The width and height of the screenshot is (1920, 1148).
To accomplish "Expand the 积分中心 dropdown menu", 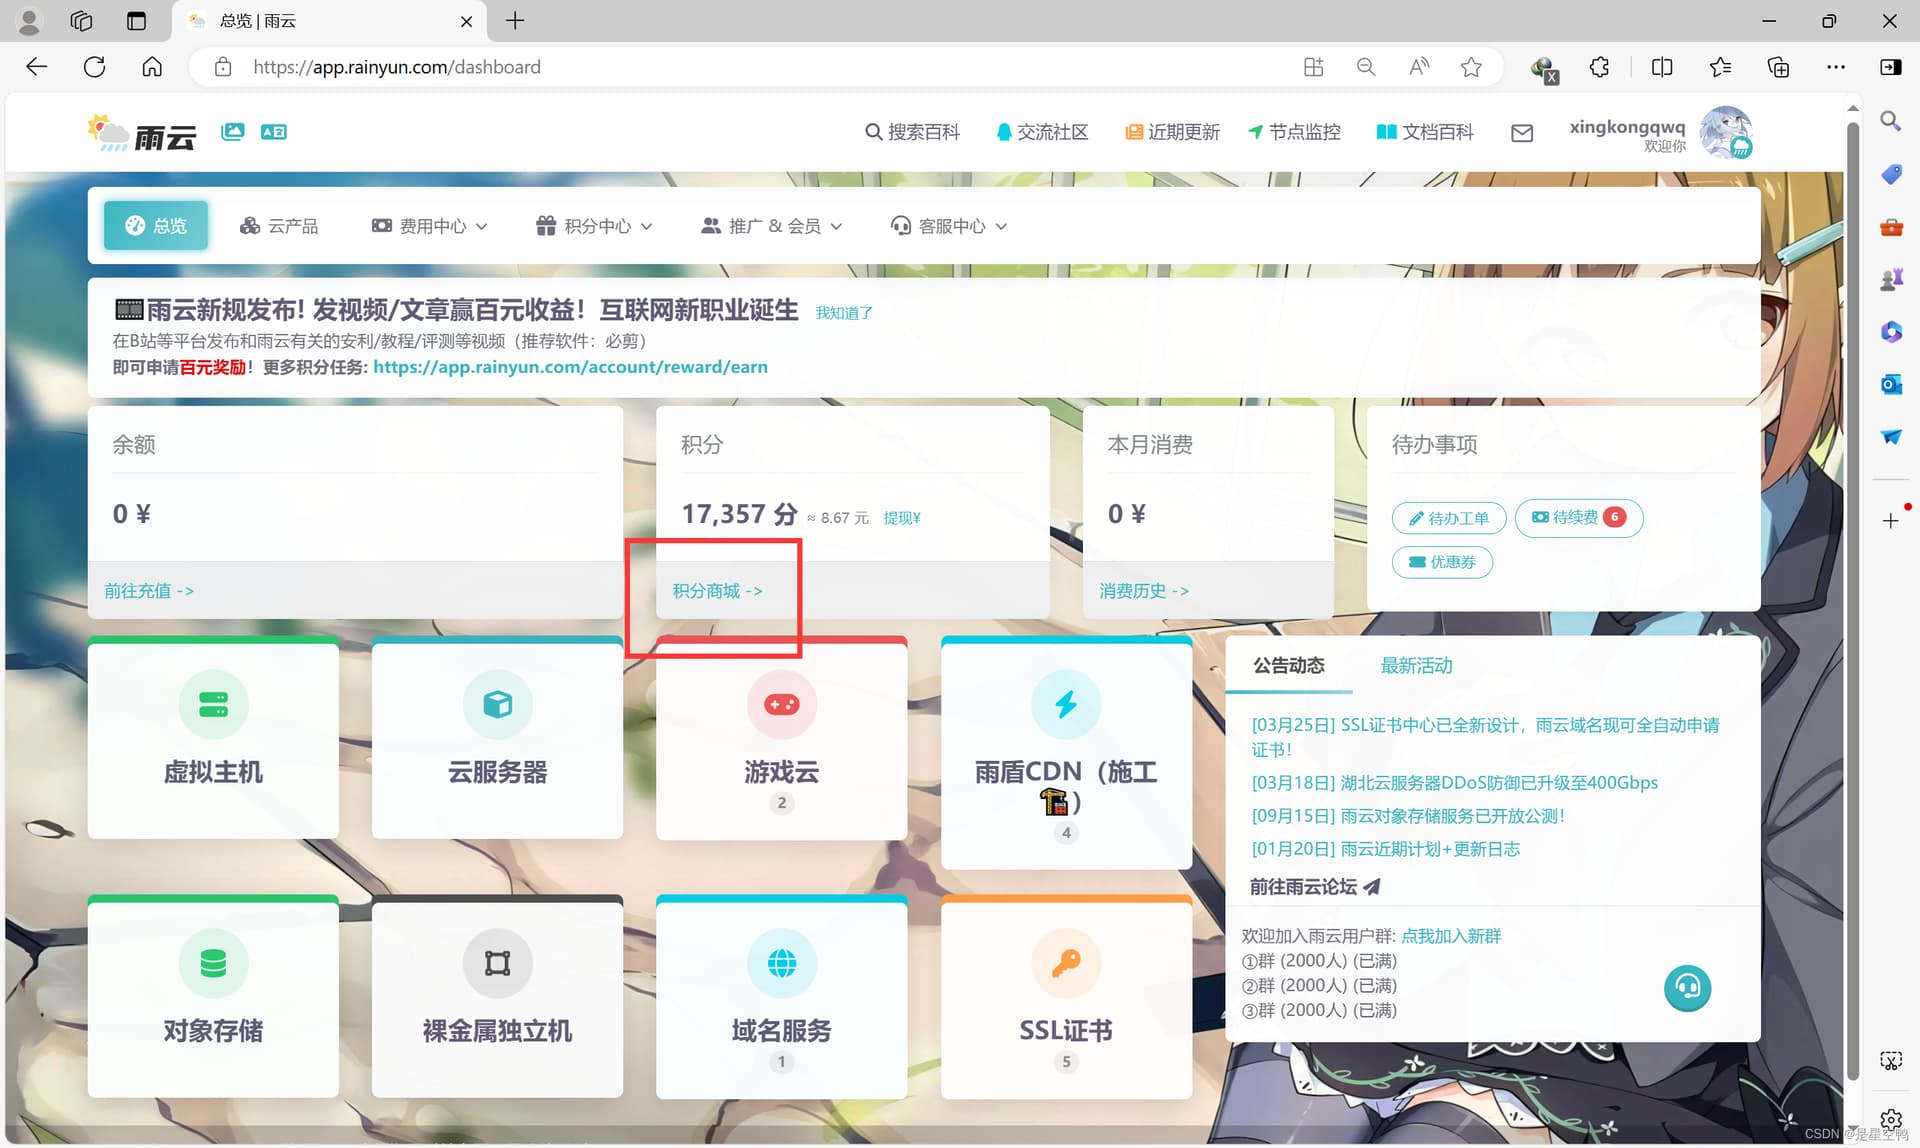I will 594,226.
